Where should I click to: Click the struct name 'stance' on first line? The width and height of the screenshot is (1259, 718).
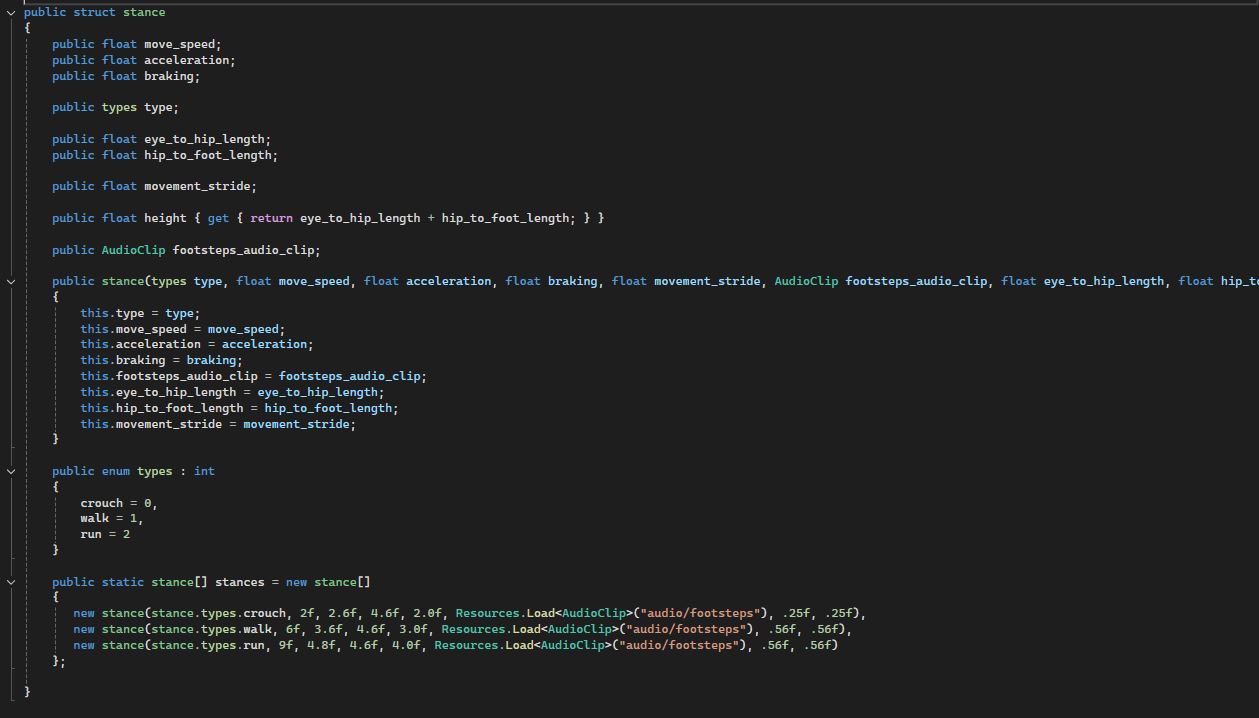144,12
